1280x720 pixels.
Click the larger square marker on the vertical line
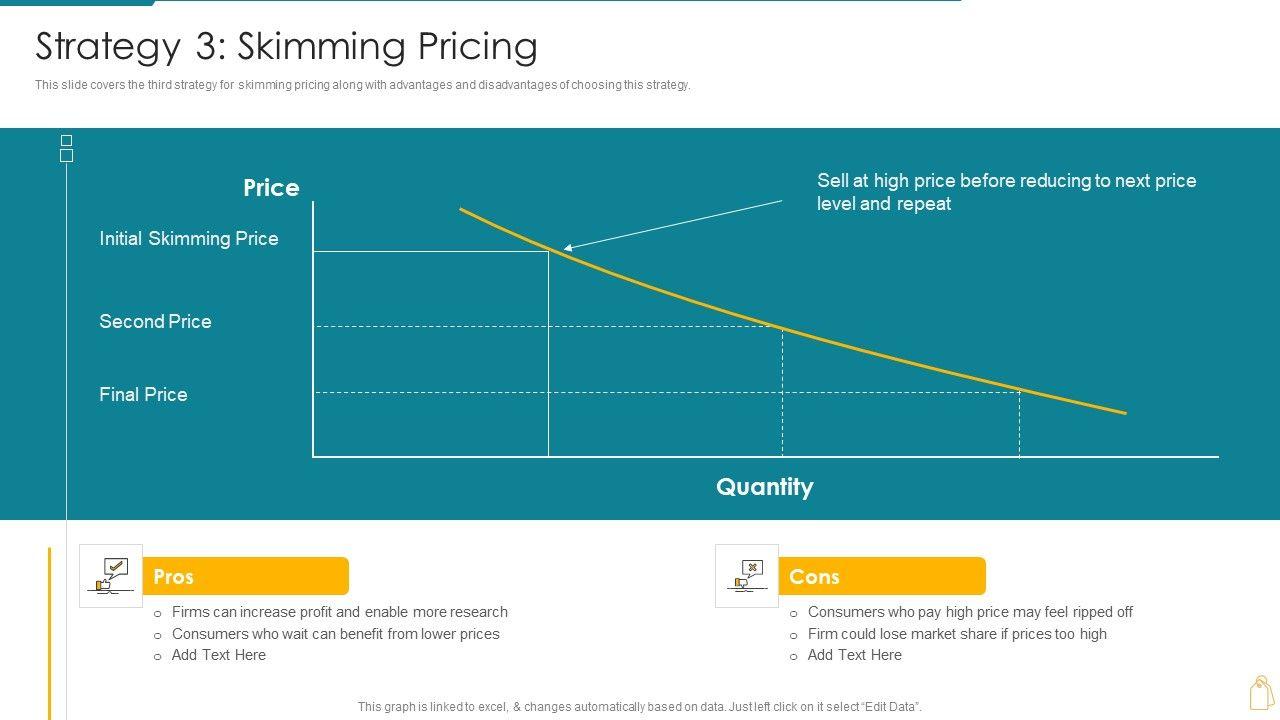[x=67, y=156]
